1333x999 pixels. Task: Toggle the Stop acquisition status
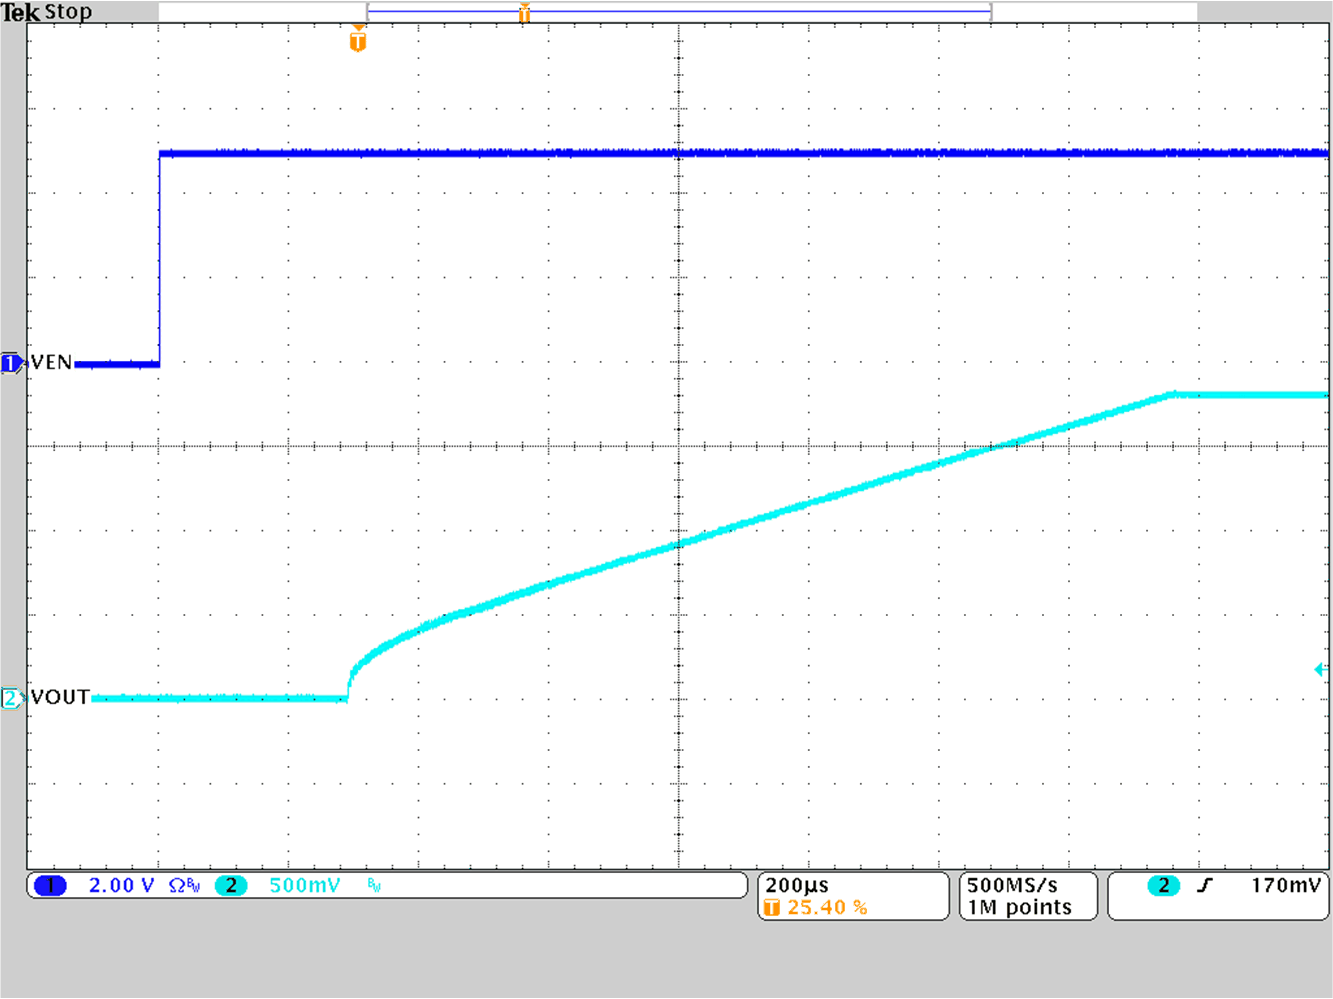click(x=70, y=11)
